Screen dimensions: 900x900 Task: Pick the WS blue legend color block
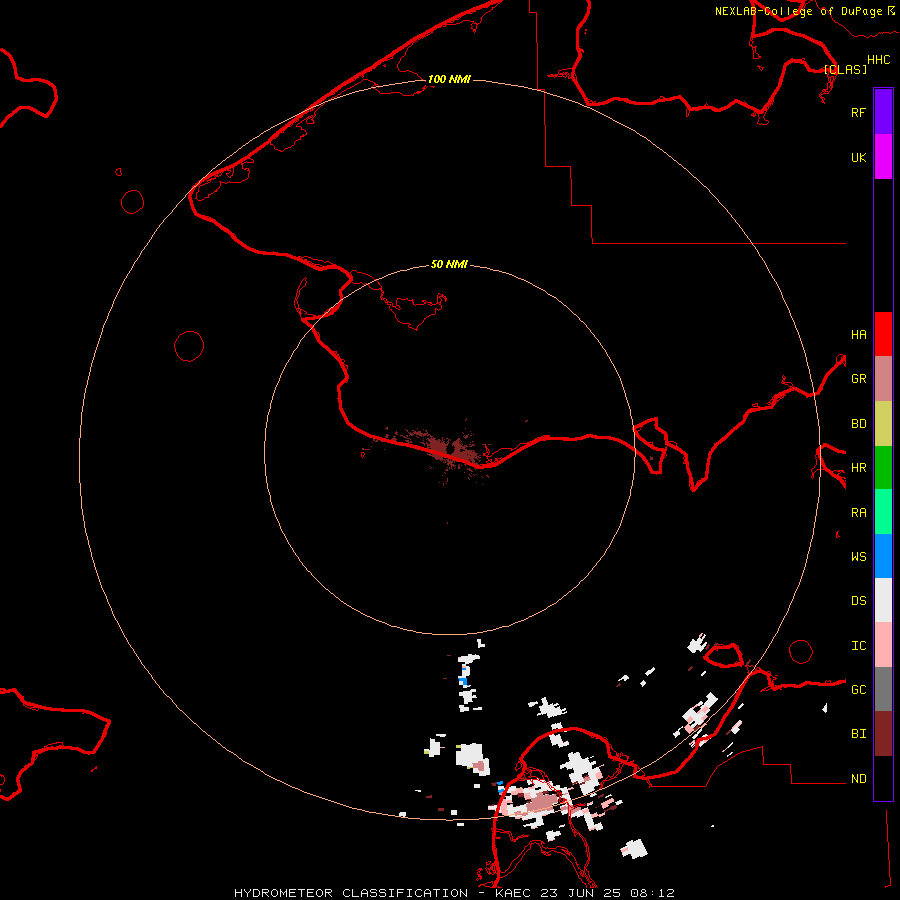click(883, 556)
